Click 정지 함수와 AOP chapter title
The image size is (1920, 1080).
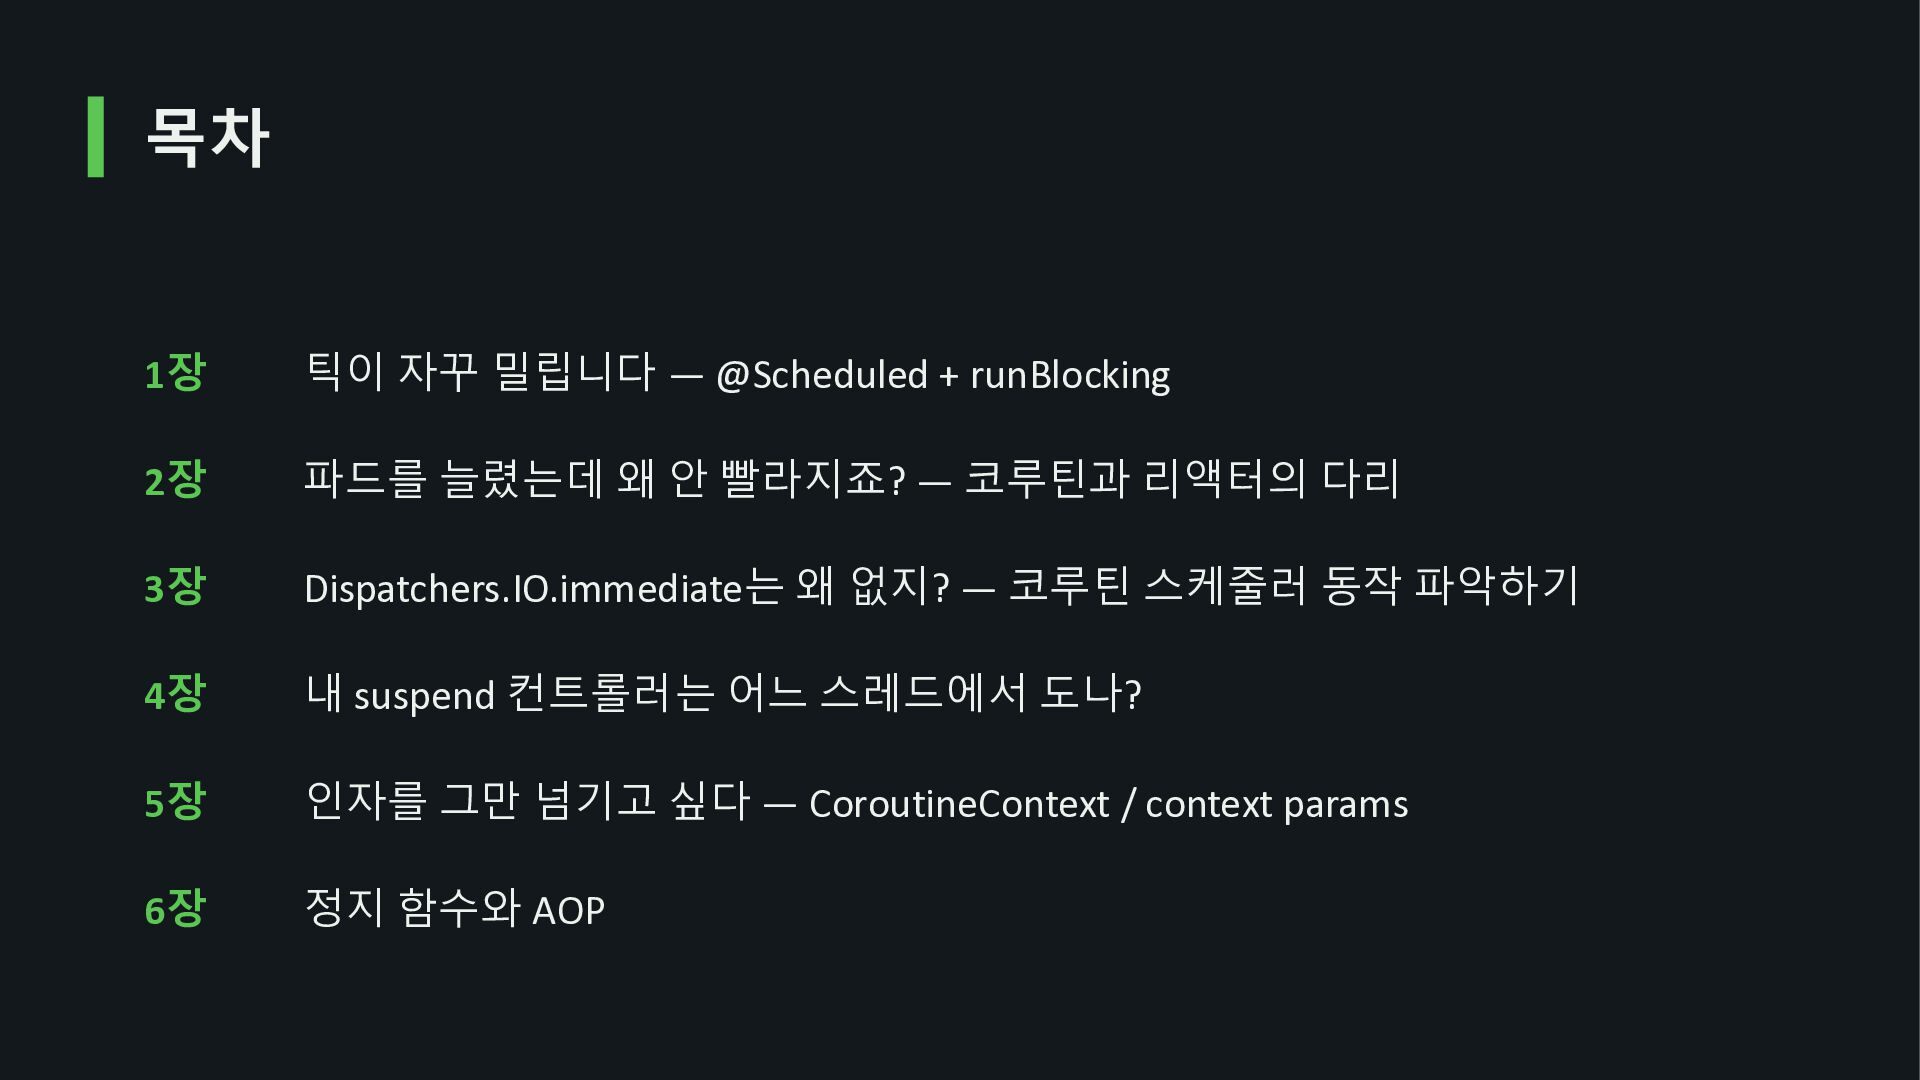[x=455, y=908]
